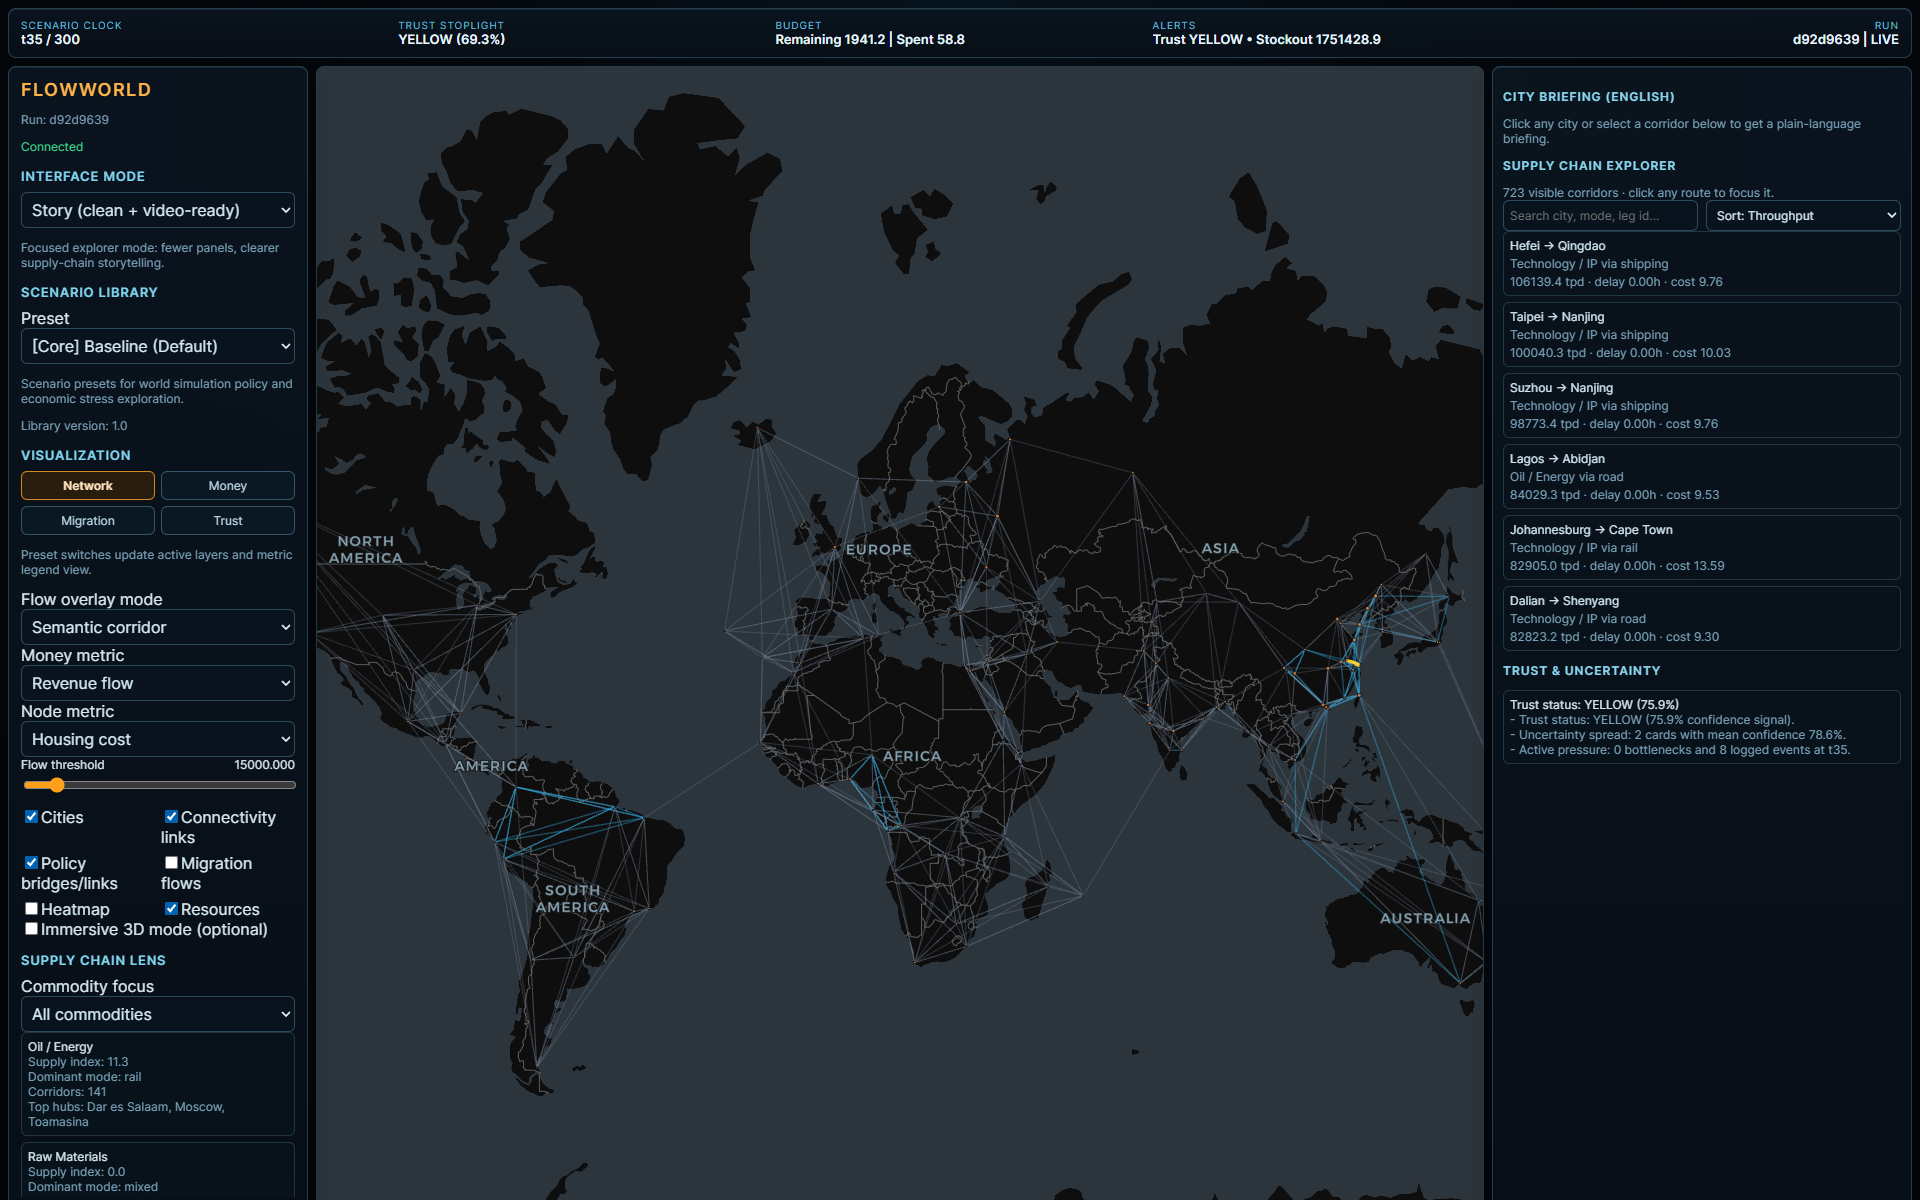This screenshot has width=1920, height=1200.
Task: Click the SOUTH AMERICA map label
Action: click(x=572, y=899)
